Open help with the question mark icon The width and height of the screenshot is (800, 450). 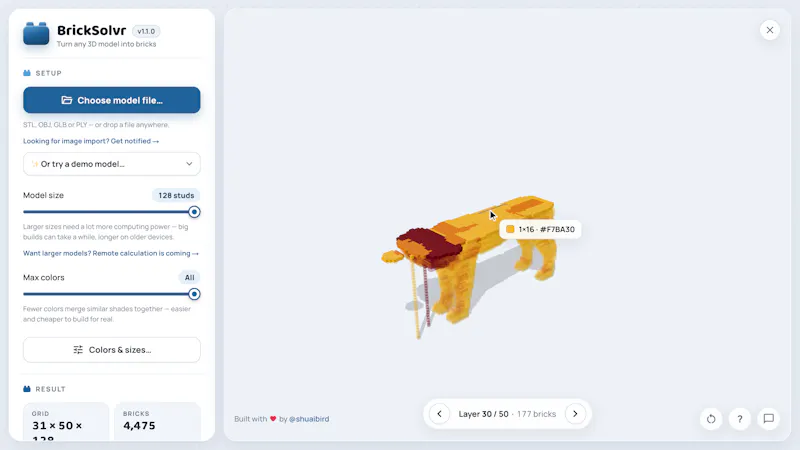pyautogui.click(x=740, y=419)
